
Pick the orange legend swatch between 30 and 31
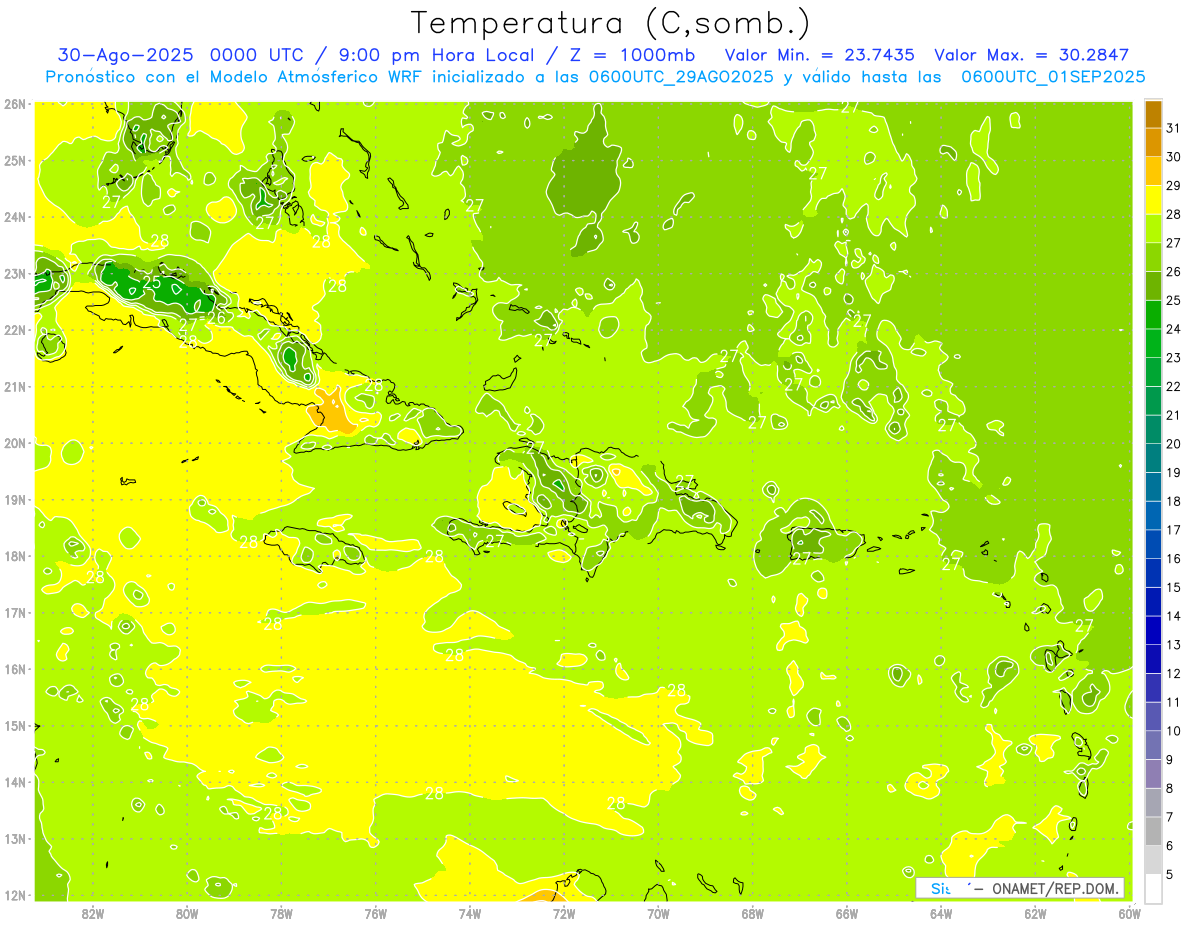click(1153, 143)
